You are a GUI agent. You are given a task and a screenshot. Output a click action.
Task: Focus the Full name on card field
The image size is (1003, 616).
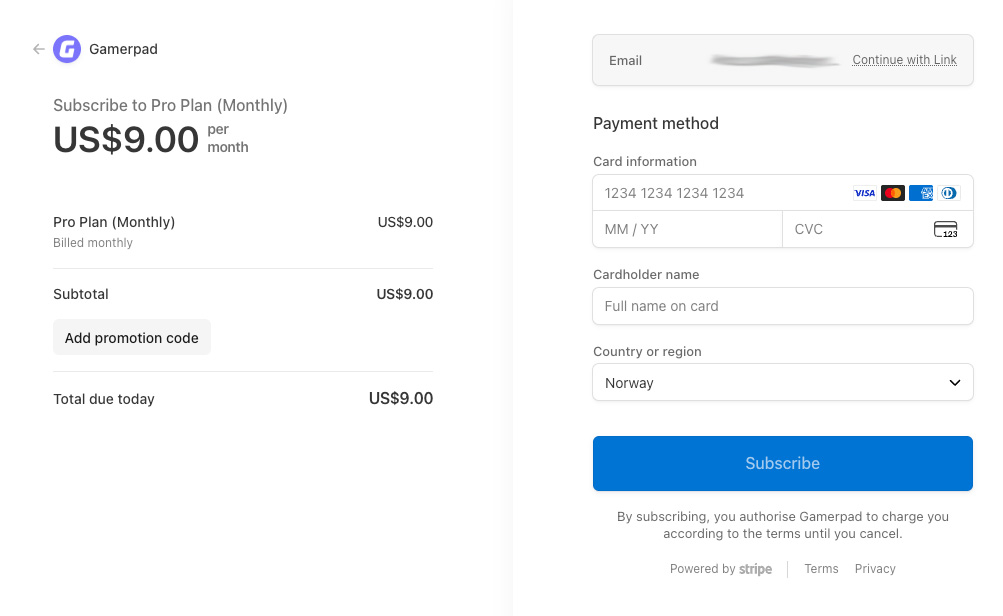pos(782,306)
